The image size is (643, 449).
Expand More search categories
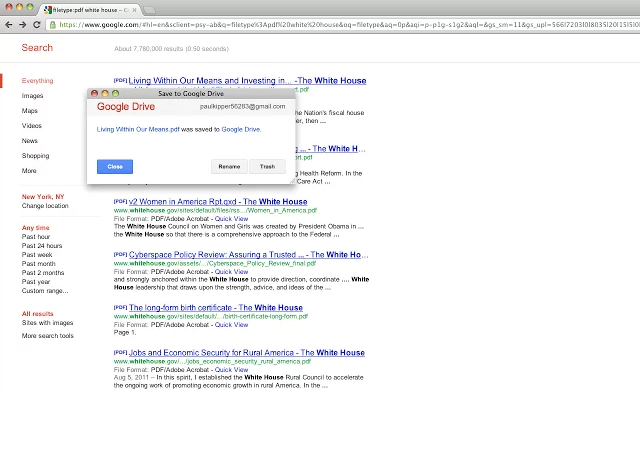(x=29, y=171)
